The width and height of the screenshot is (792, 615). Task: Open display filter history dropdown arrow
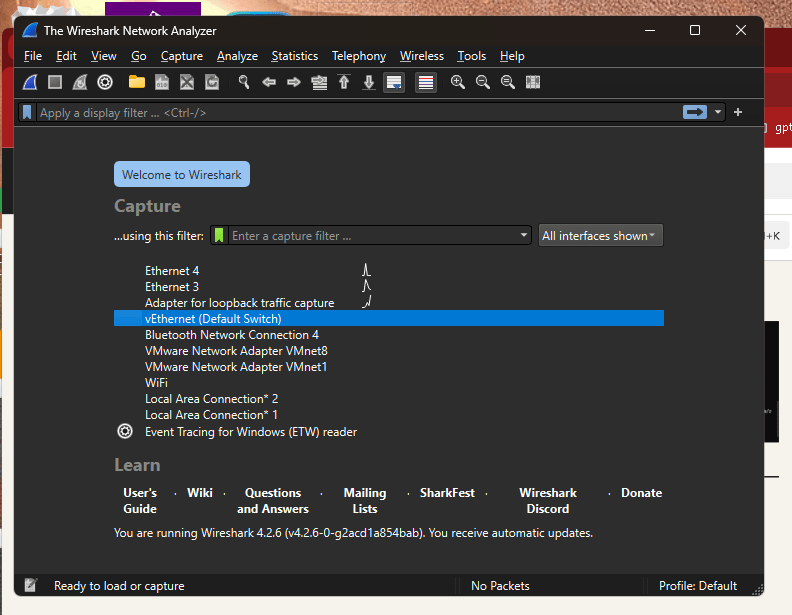718,112
